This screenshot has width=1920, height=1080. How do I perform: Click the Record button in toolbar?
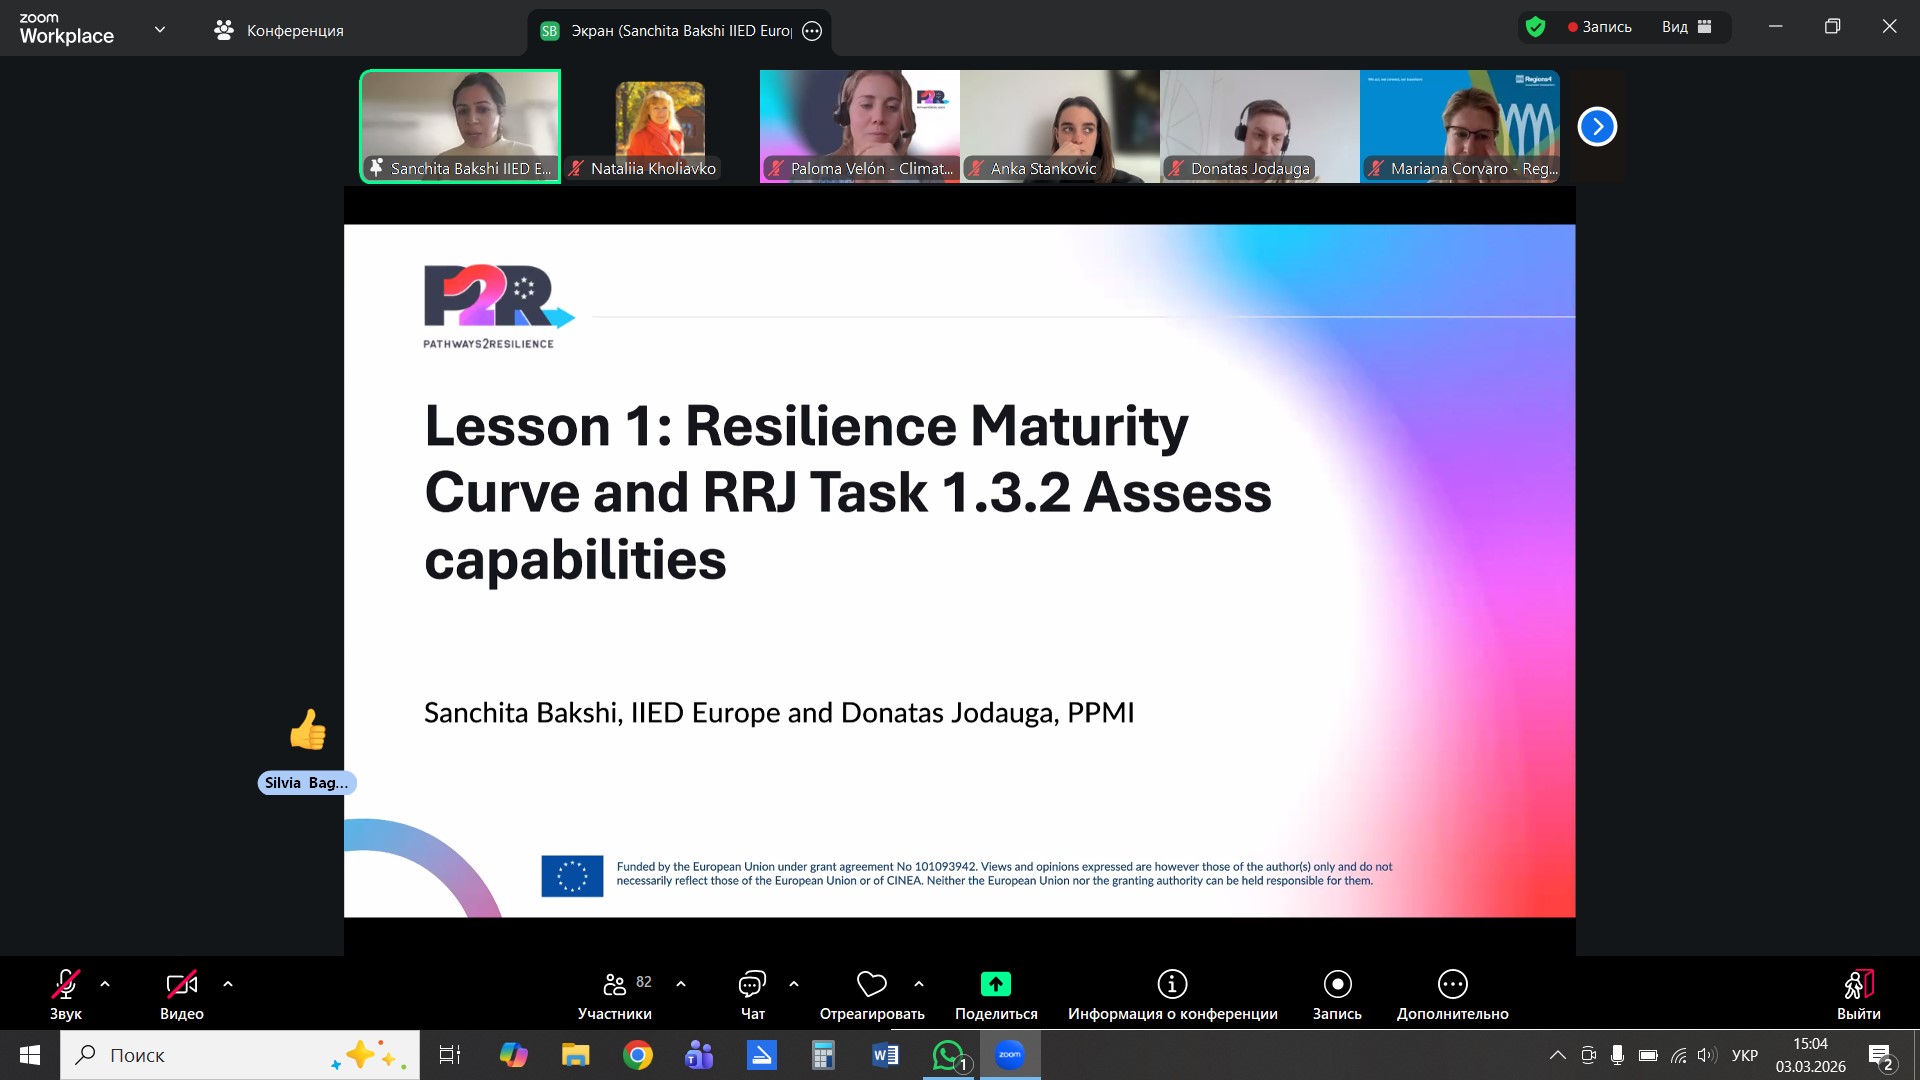pos(1337,985)
